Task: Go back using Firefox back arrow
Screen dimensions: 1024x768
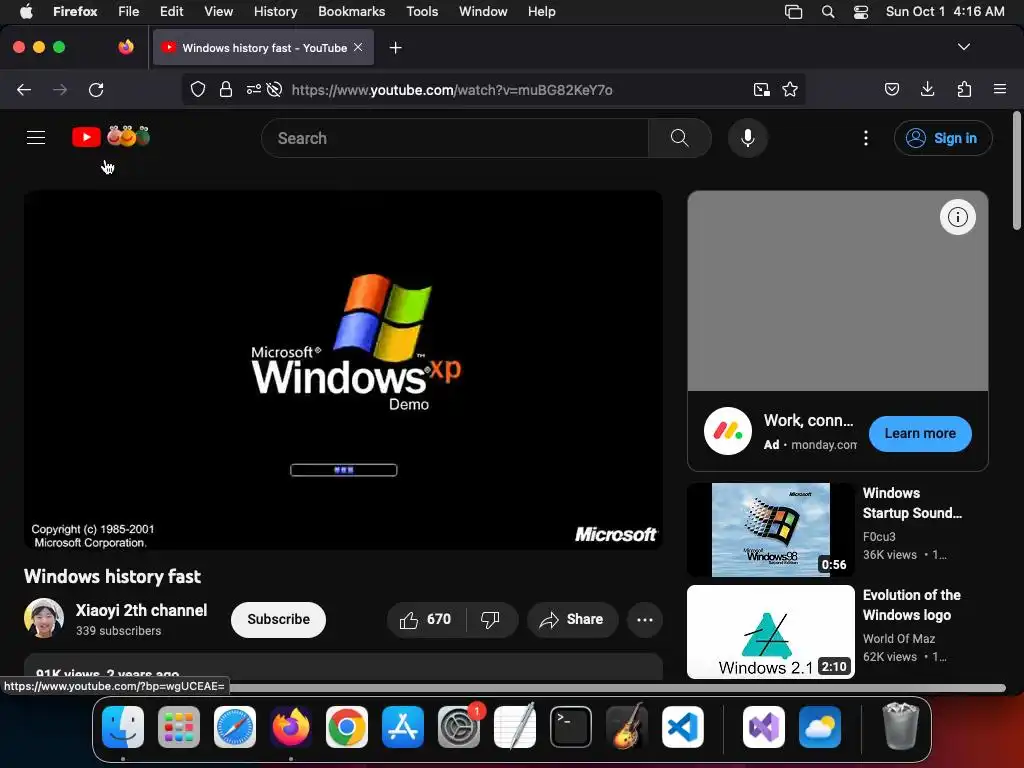Action: click(24, 89)
